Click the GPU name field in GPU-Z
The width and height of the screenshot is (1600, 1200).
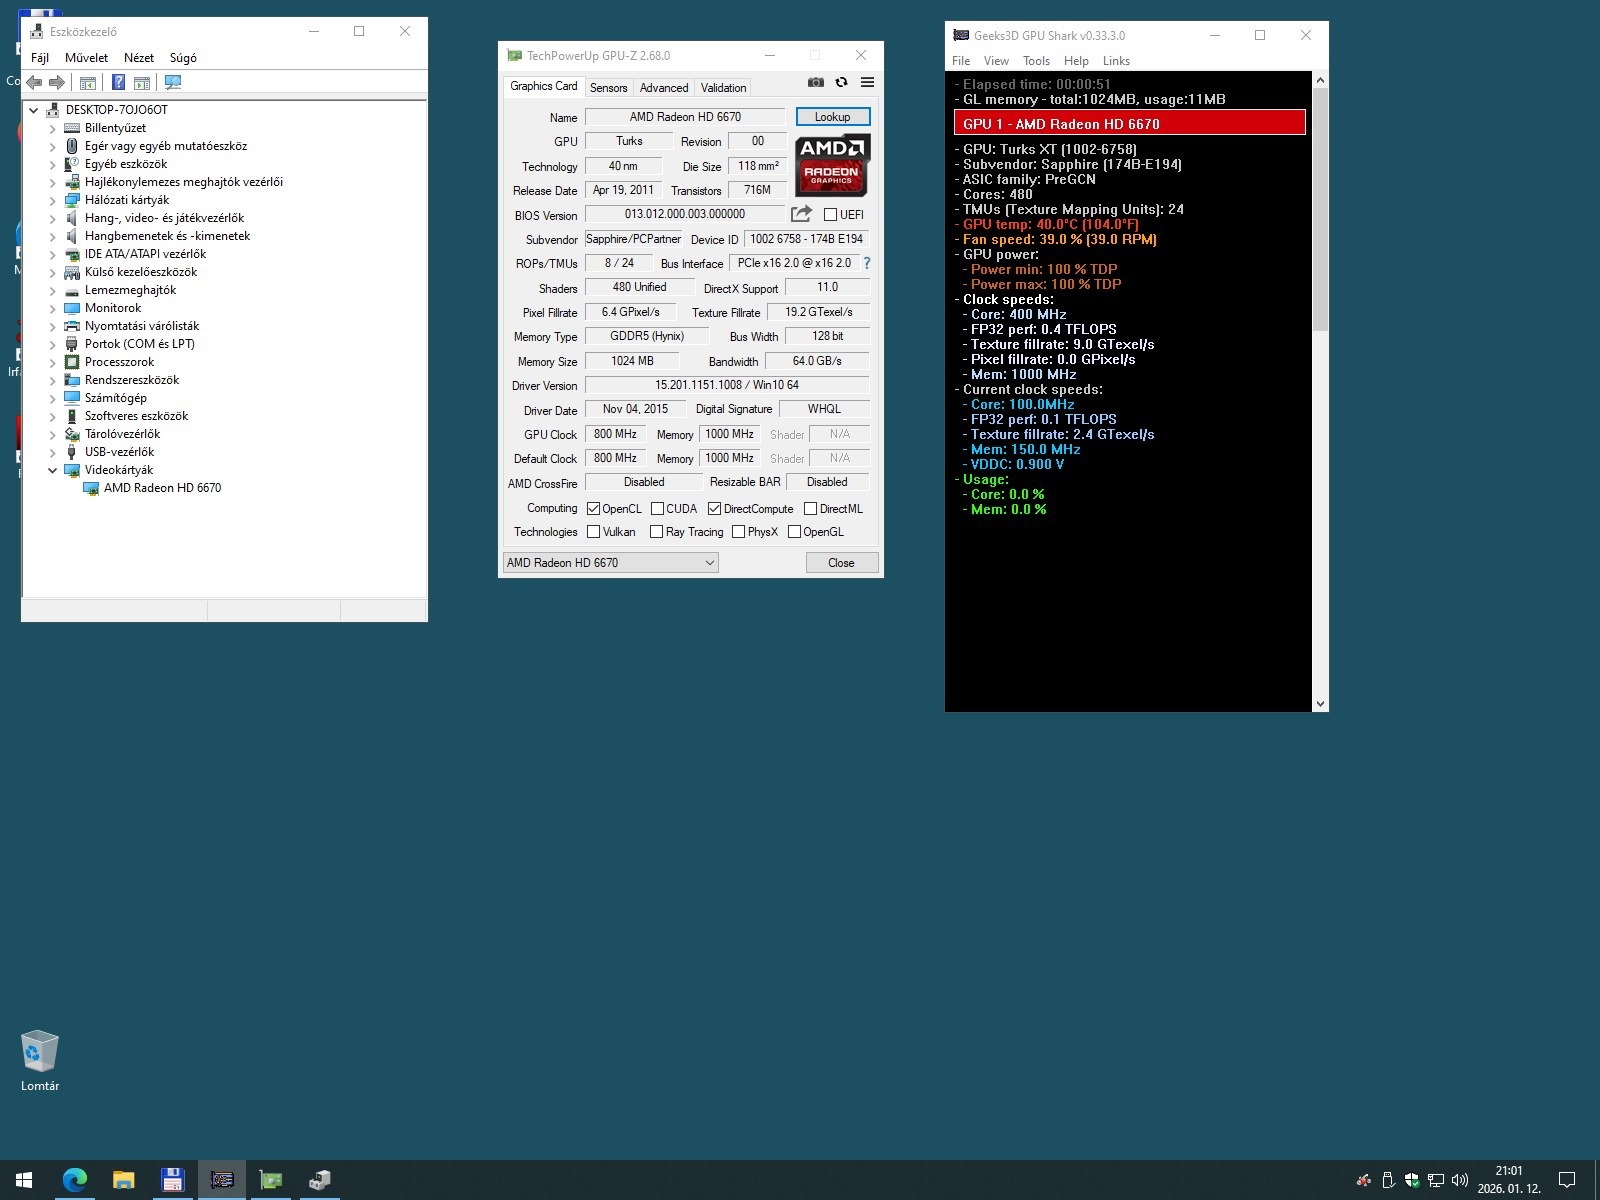[x=685, y=117]
